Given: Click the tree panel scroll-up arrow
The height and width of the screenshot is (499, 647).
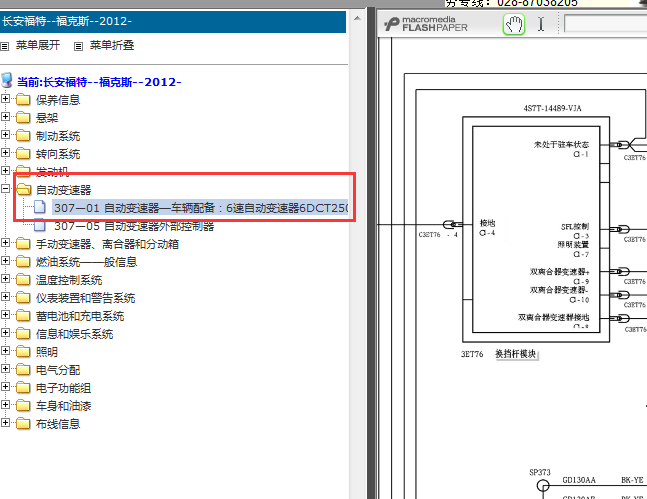Looking at the screenshot, I should click(357, 18).
